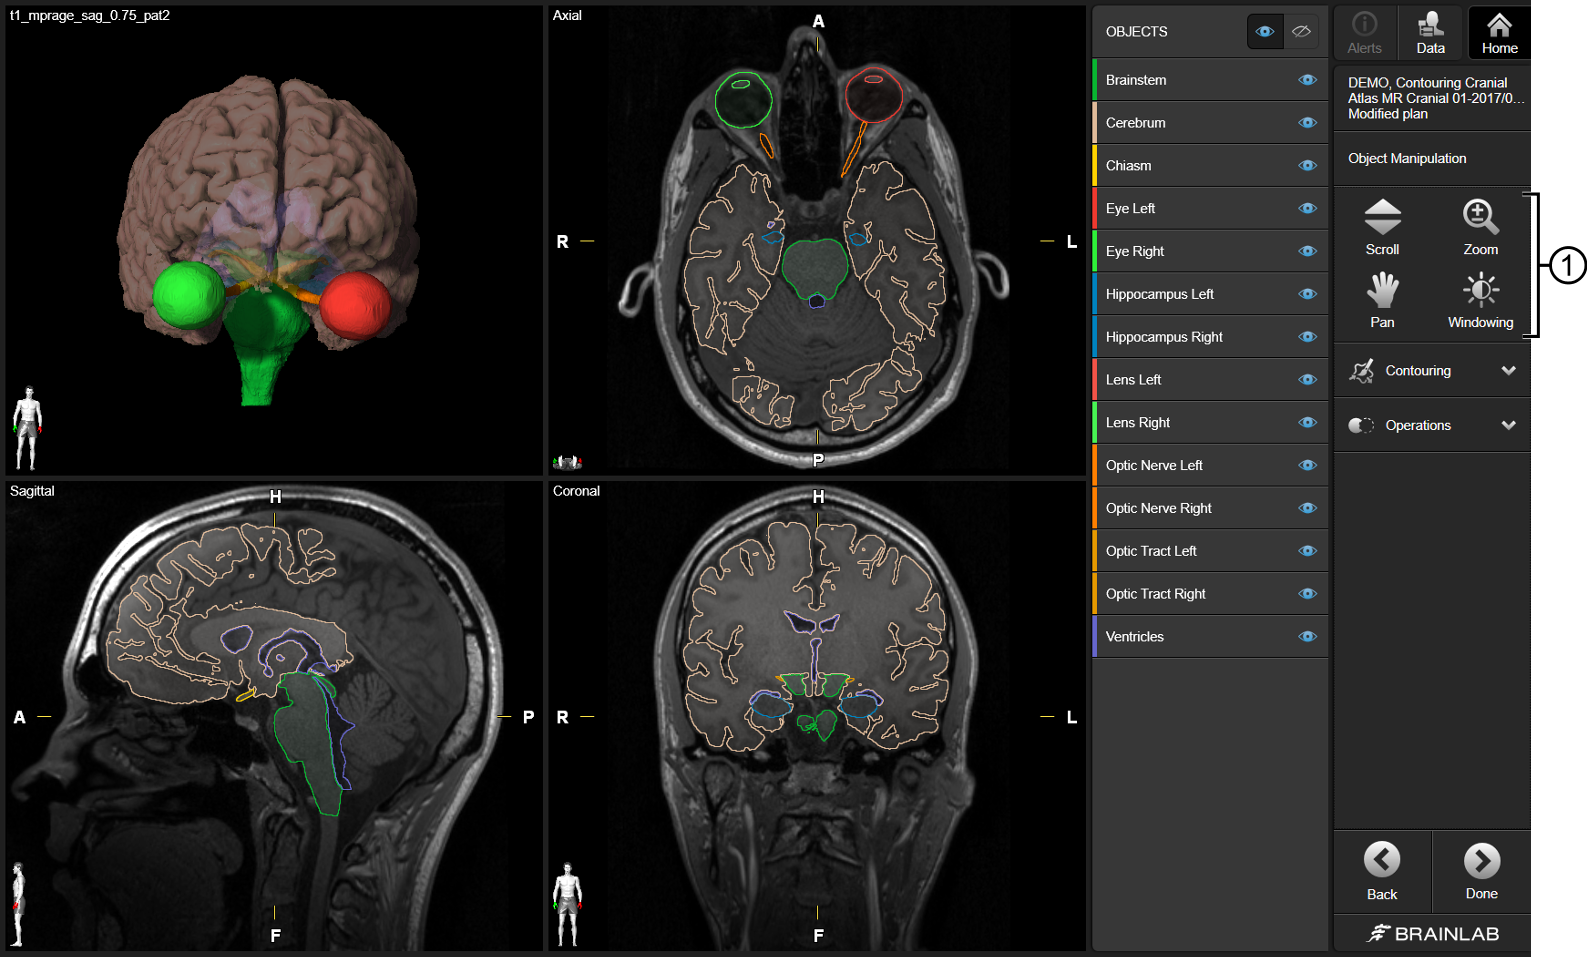Select Chiasm object row
This screenshot has width=1587, height=957.
(1210, 166)
